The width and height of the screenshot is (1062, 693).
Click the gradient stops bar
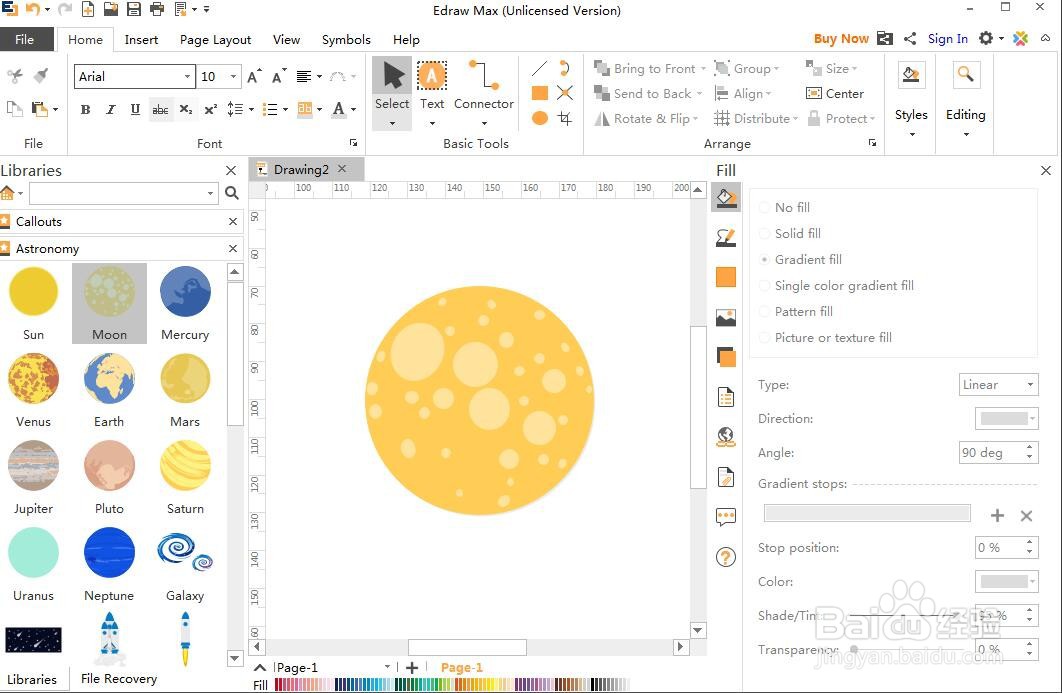coord(867,513)
